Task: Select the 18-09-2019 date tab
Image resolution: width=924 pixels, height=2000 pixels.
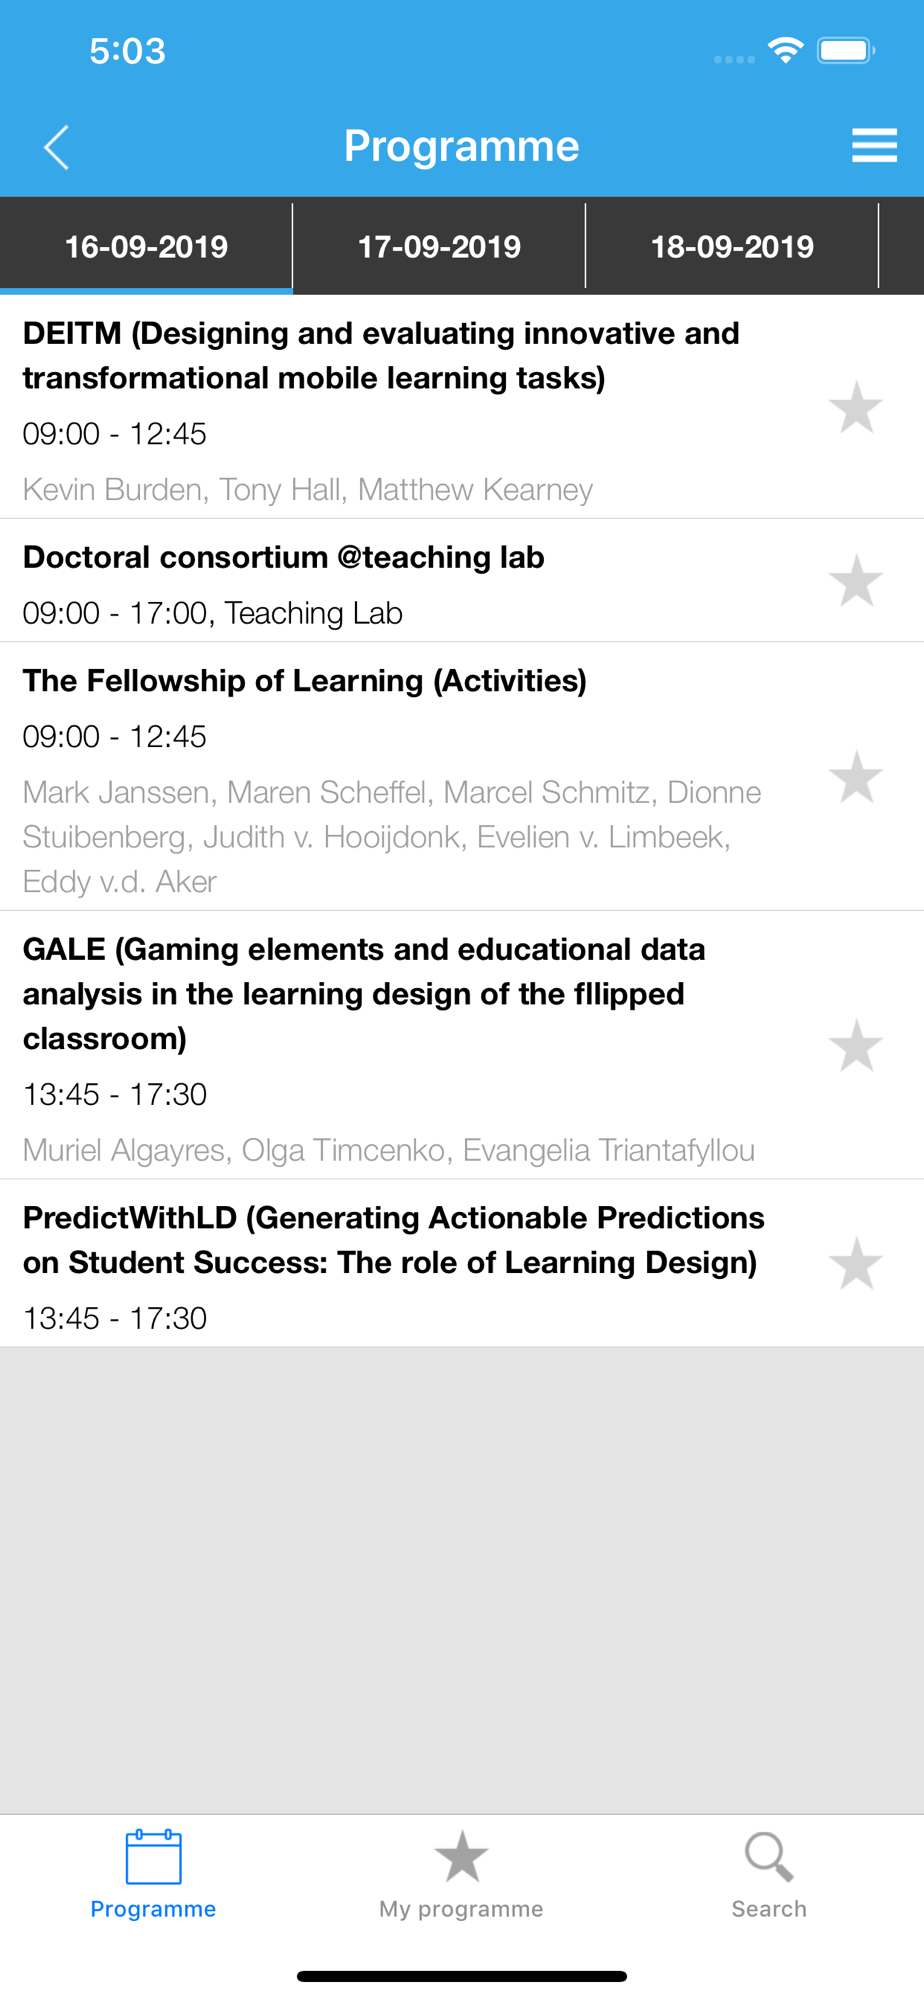Action: (732, 246)
